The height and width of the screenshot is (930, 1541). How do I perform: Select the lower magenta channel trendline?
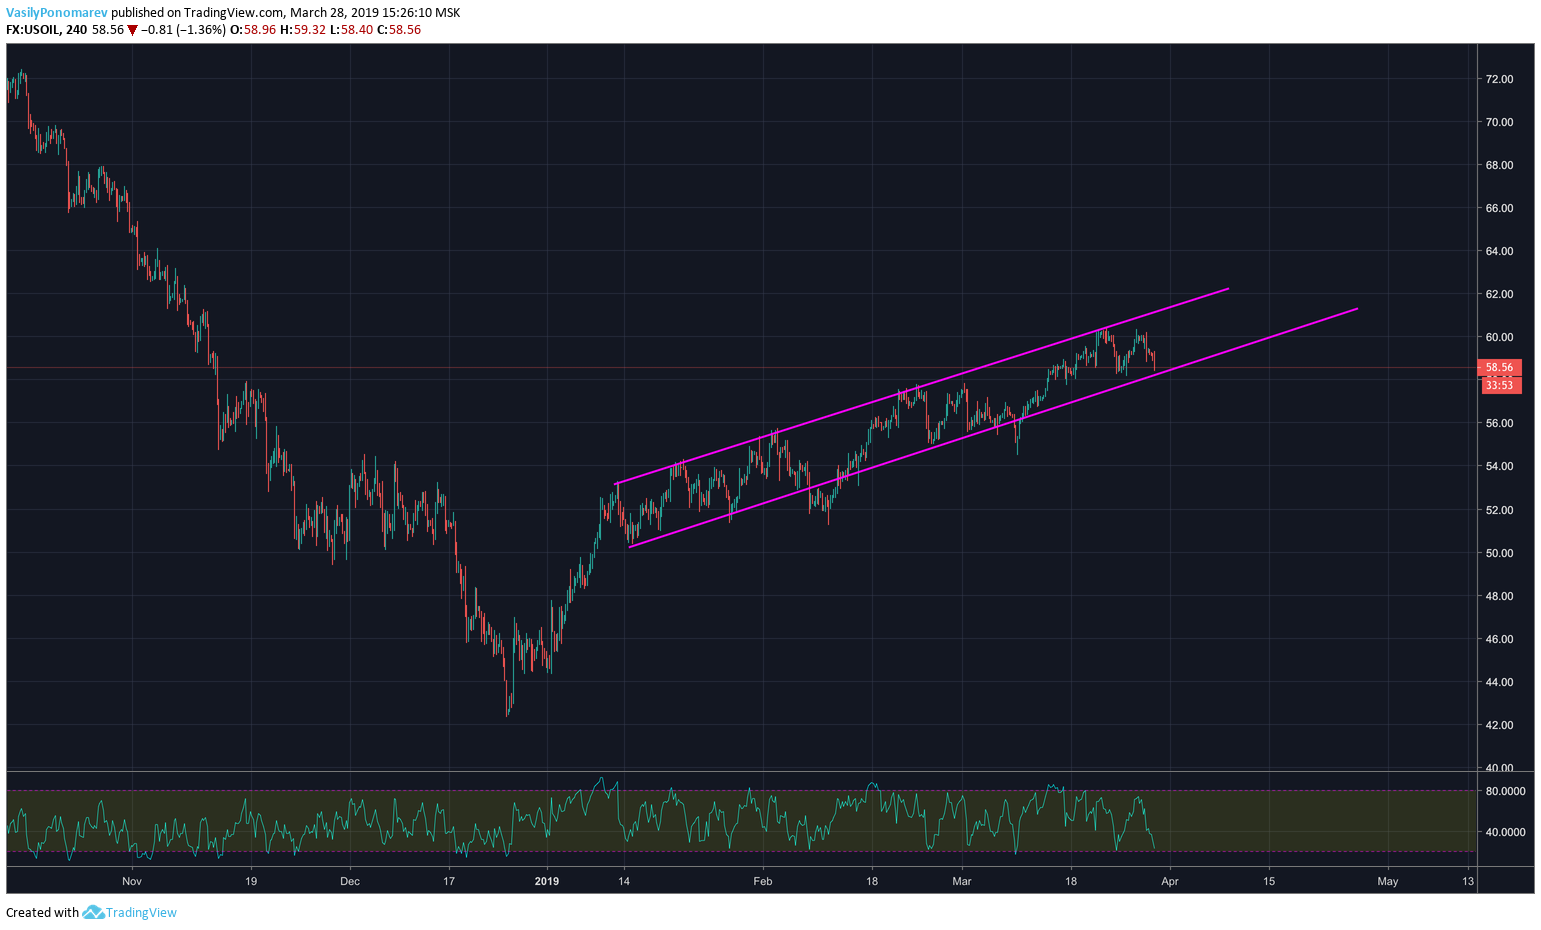click(x=992, y=428)
